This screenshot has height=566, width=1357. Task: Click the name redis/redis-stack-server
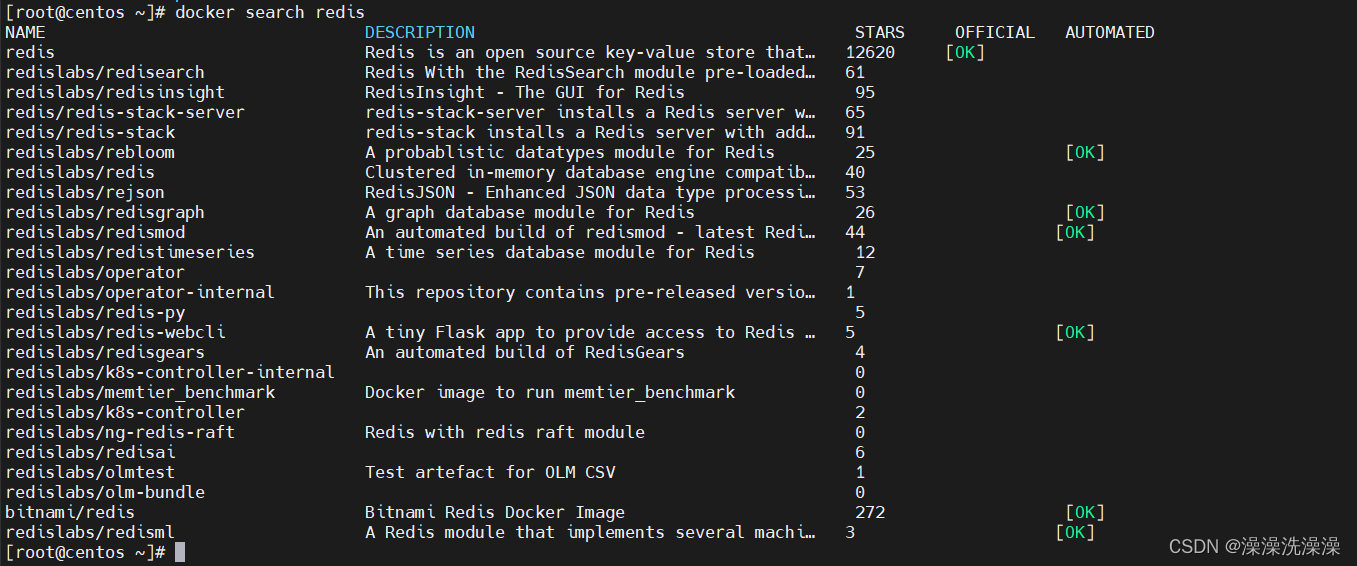(x=125, y=112)
